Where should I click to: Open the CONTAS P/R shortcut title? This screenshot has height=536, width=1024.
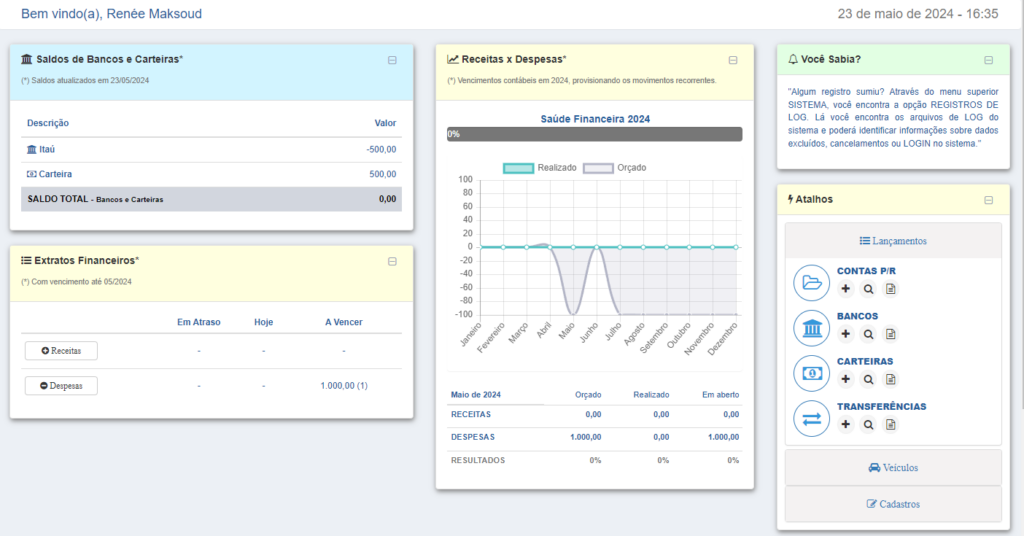point(867,271)
